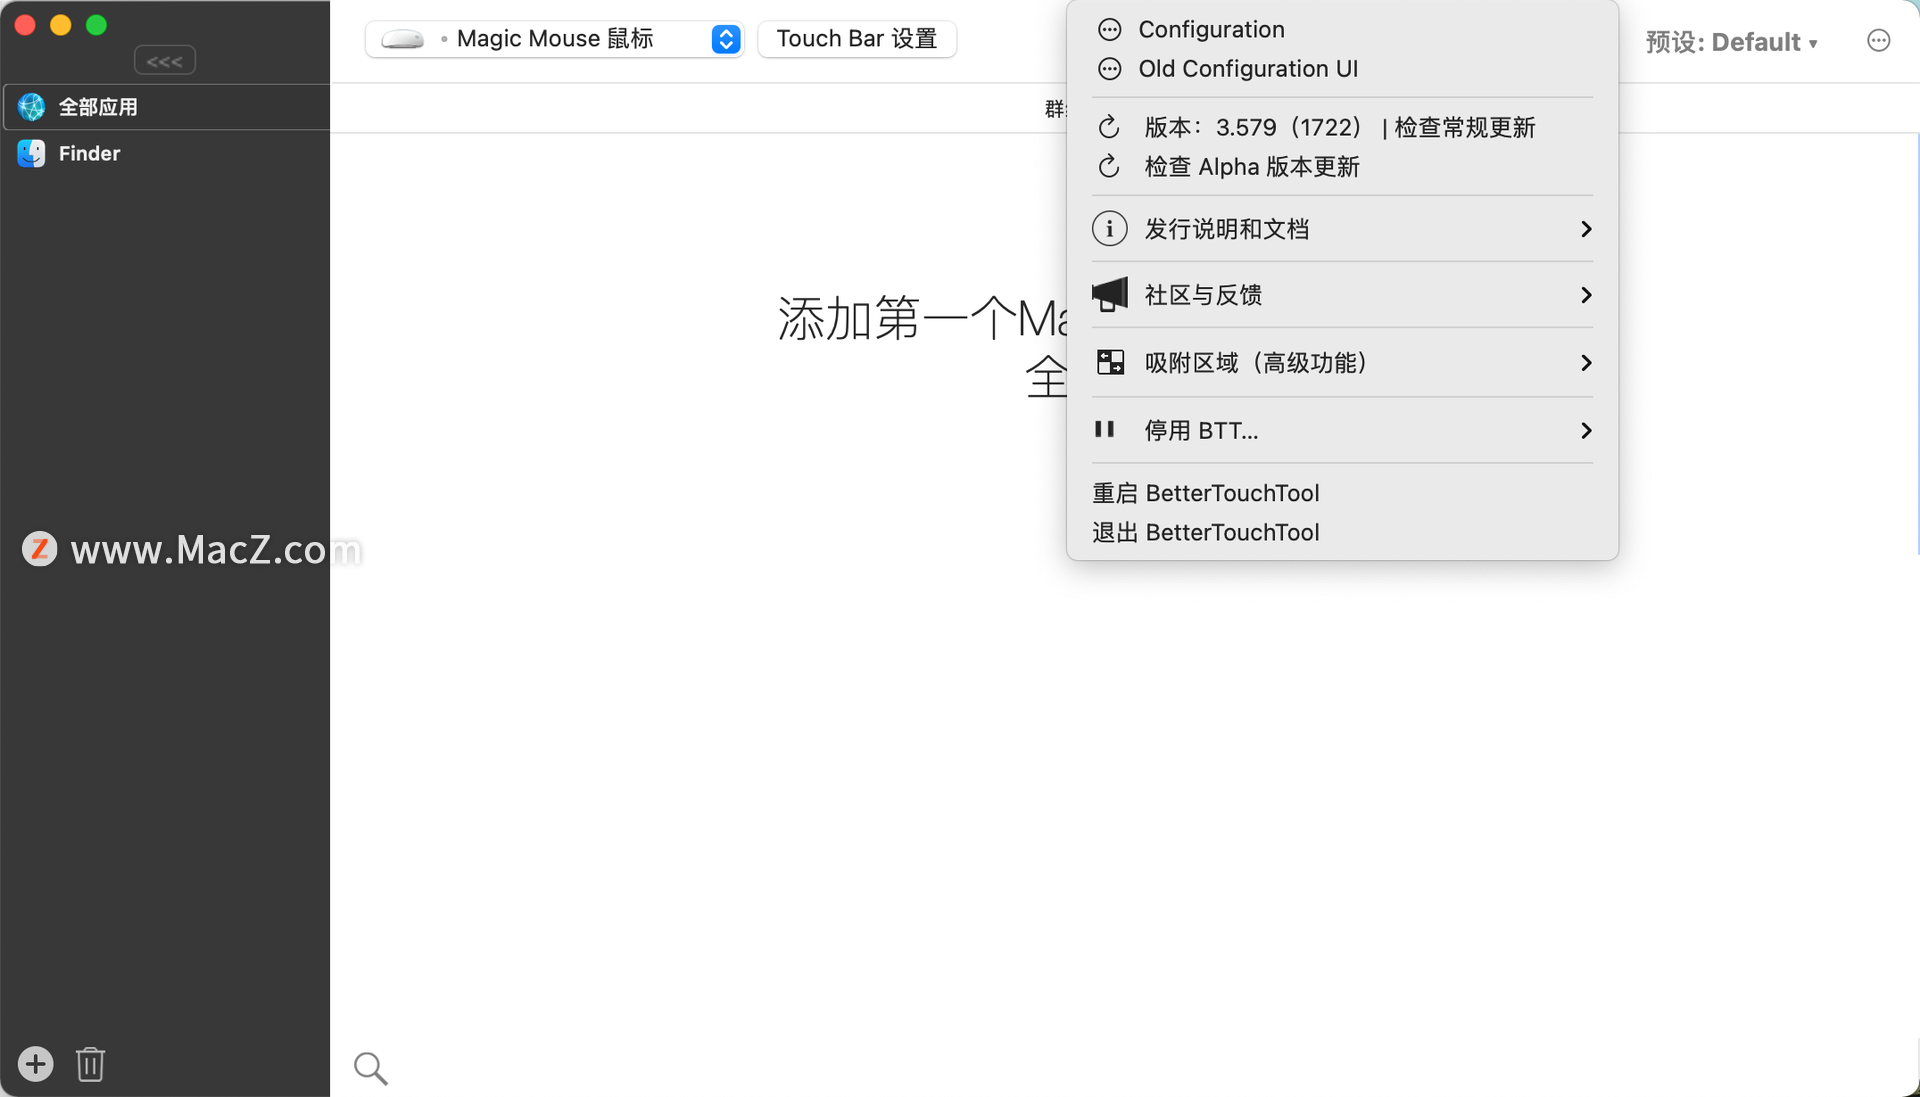Zoom the window with the green button

97,25
